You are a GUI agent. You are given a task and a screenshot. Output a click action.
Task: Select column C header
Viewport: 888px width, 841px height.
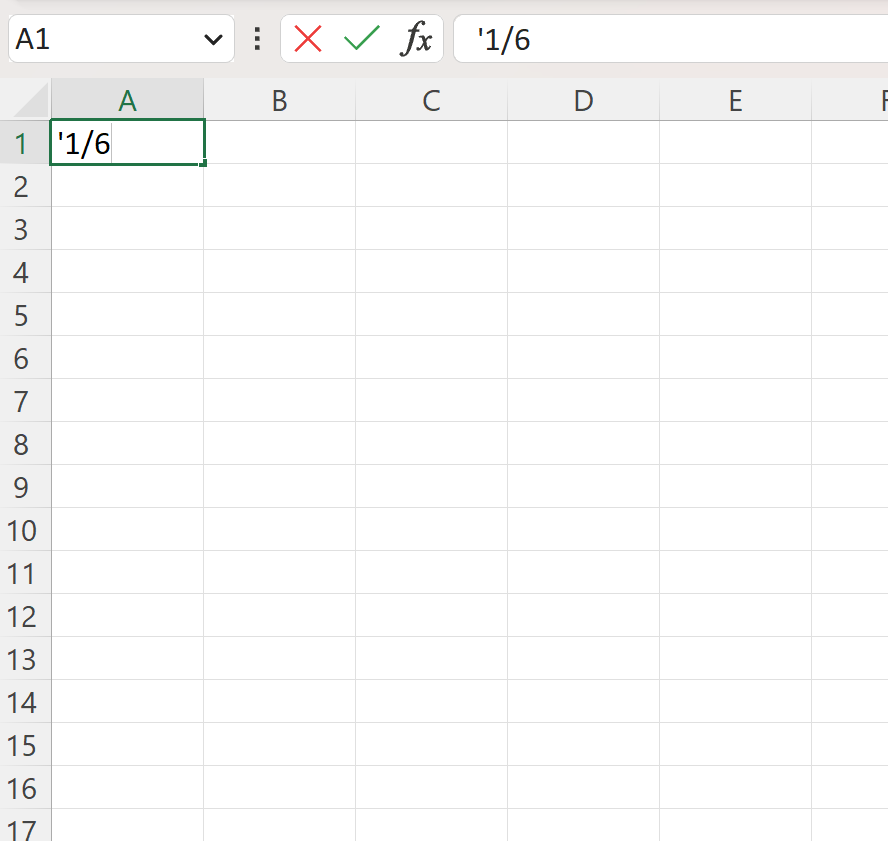pyautogui.click(x=430, y=100)
